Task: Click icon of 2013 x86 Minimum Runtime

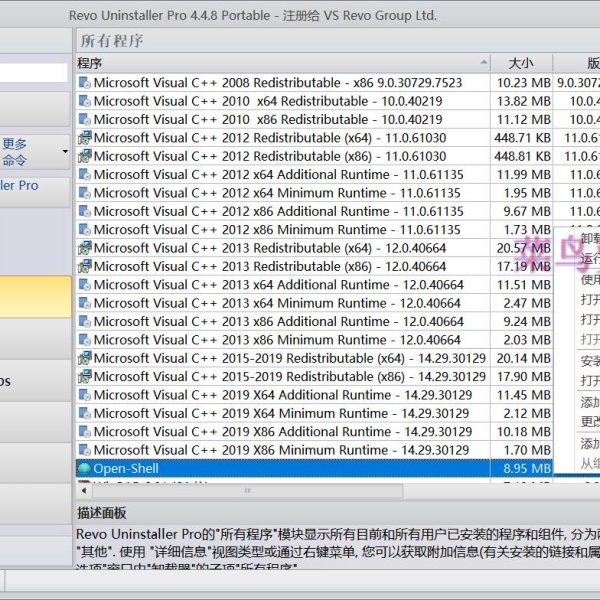Action: 85,340
